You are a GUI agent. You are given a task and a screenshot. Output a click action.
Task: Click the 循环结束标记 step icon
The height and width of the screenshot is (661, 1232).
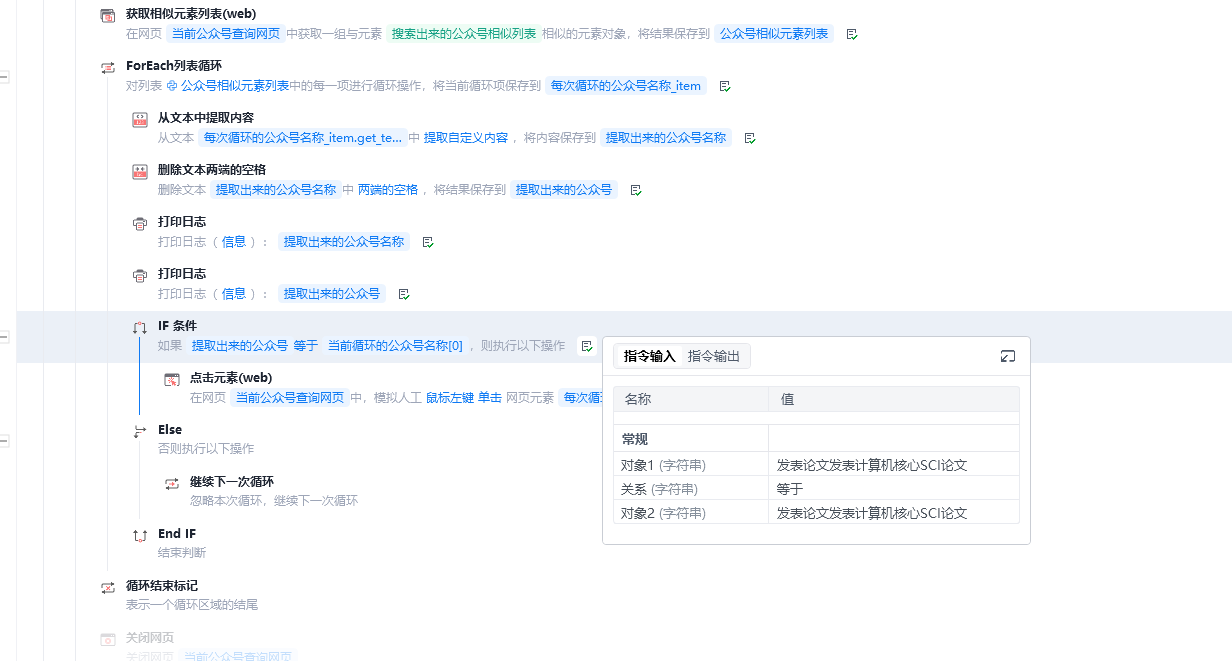(x=108, y=587)
